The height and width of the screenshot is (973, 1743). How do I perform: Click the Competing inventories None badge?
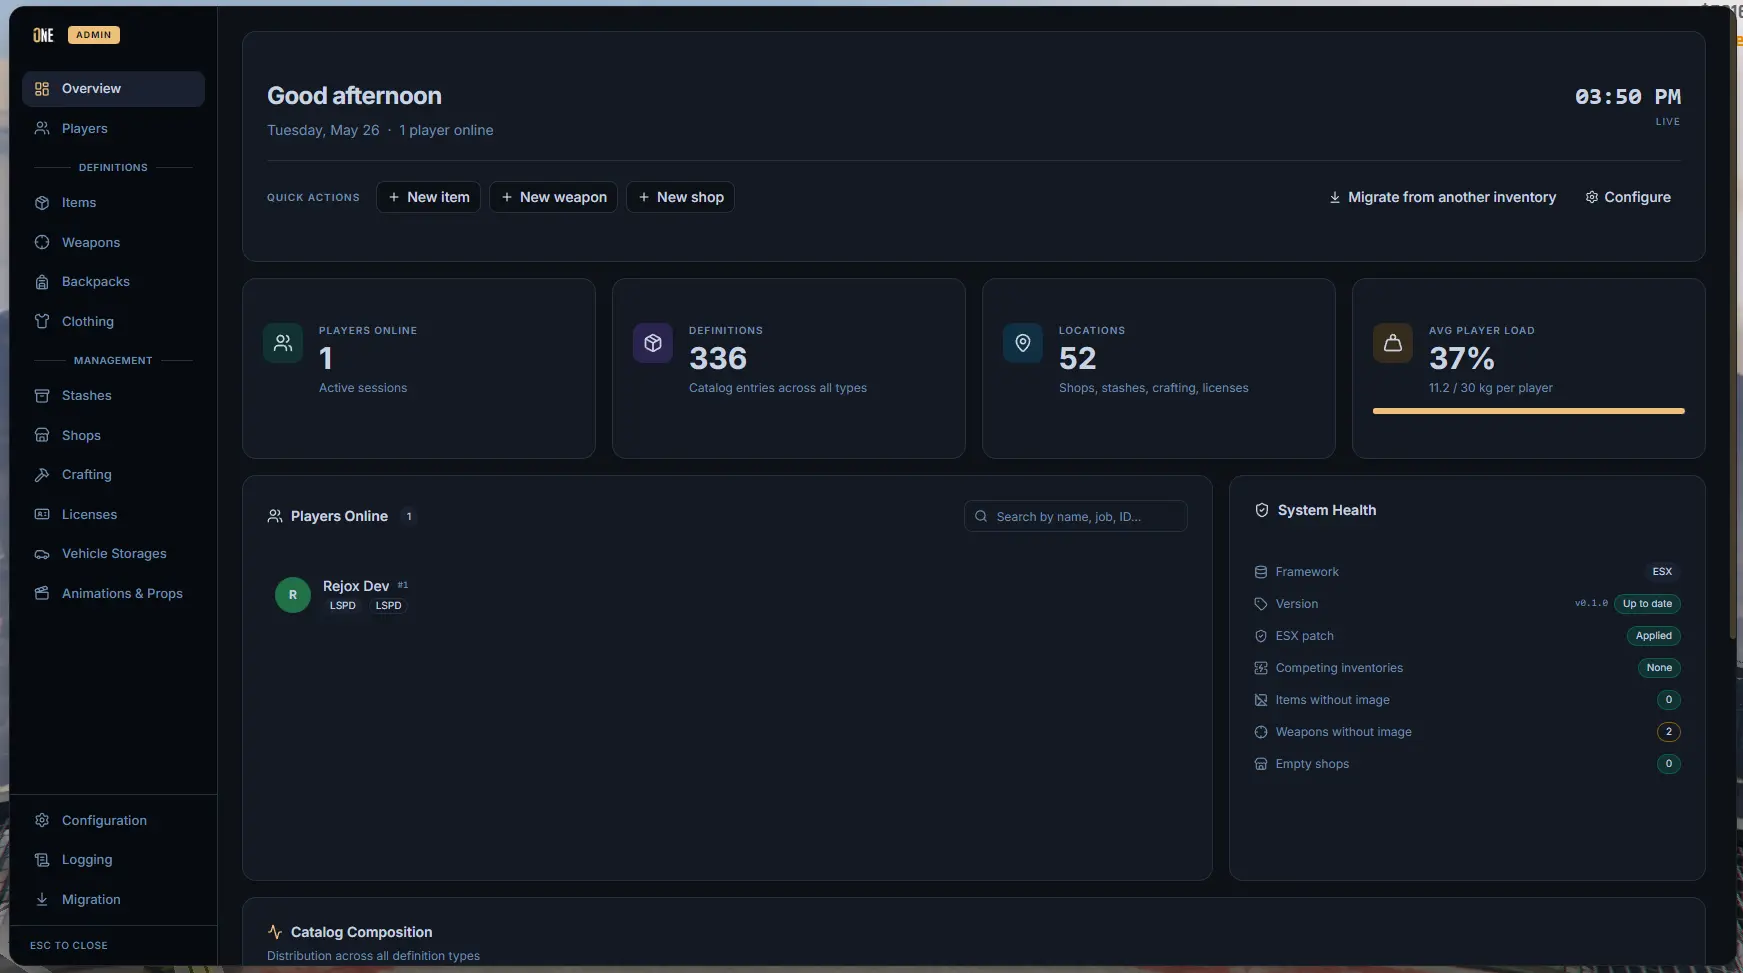pyautogui.click(x=1659, y=668)
